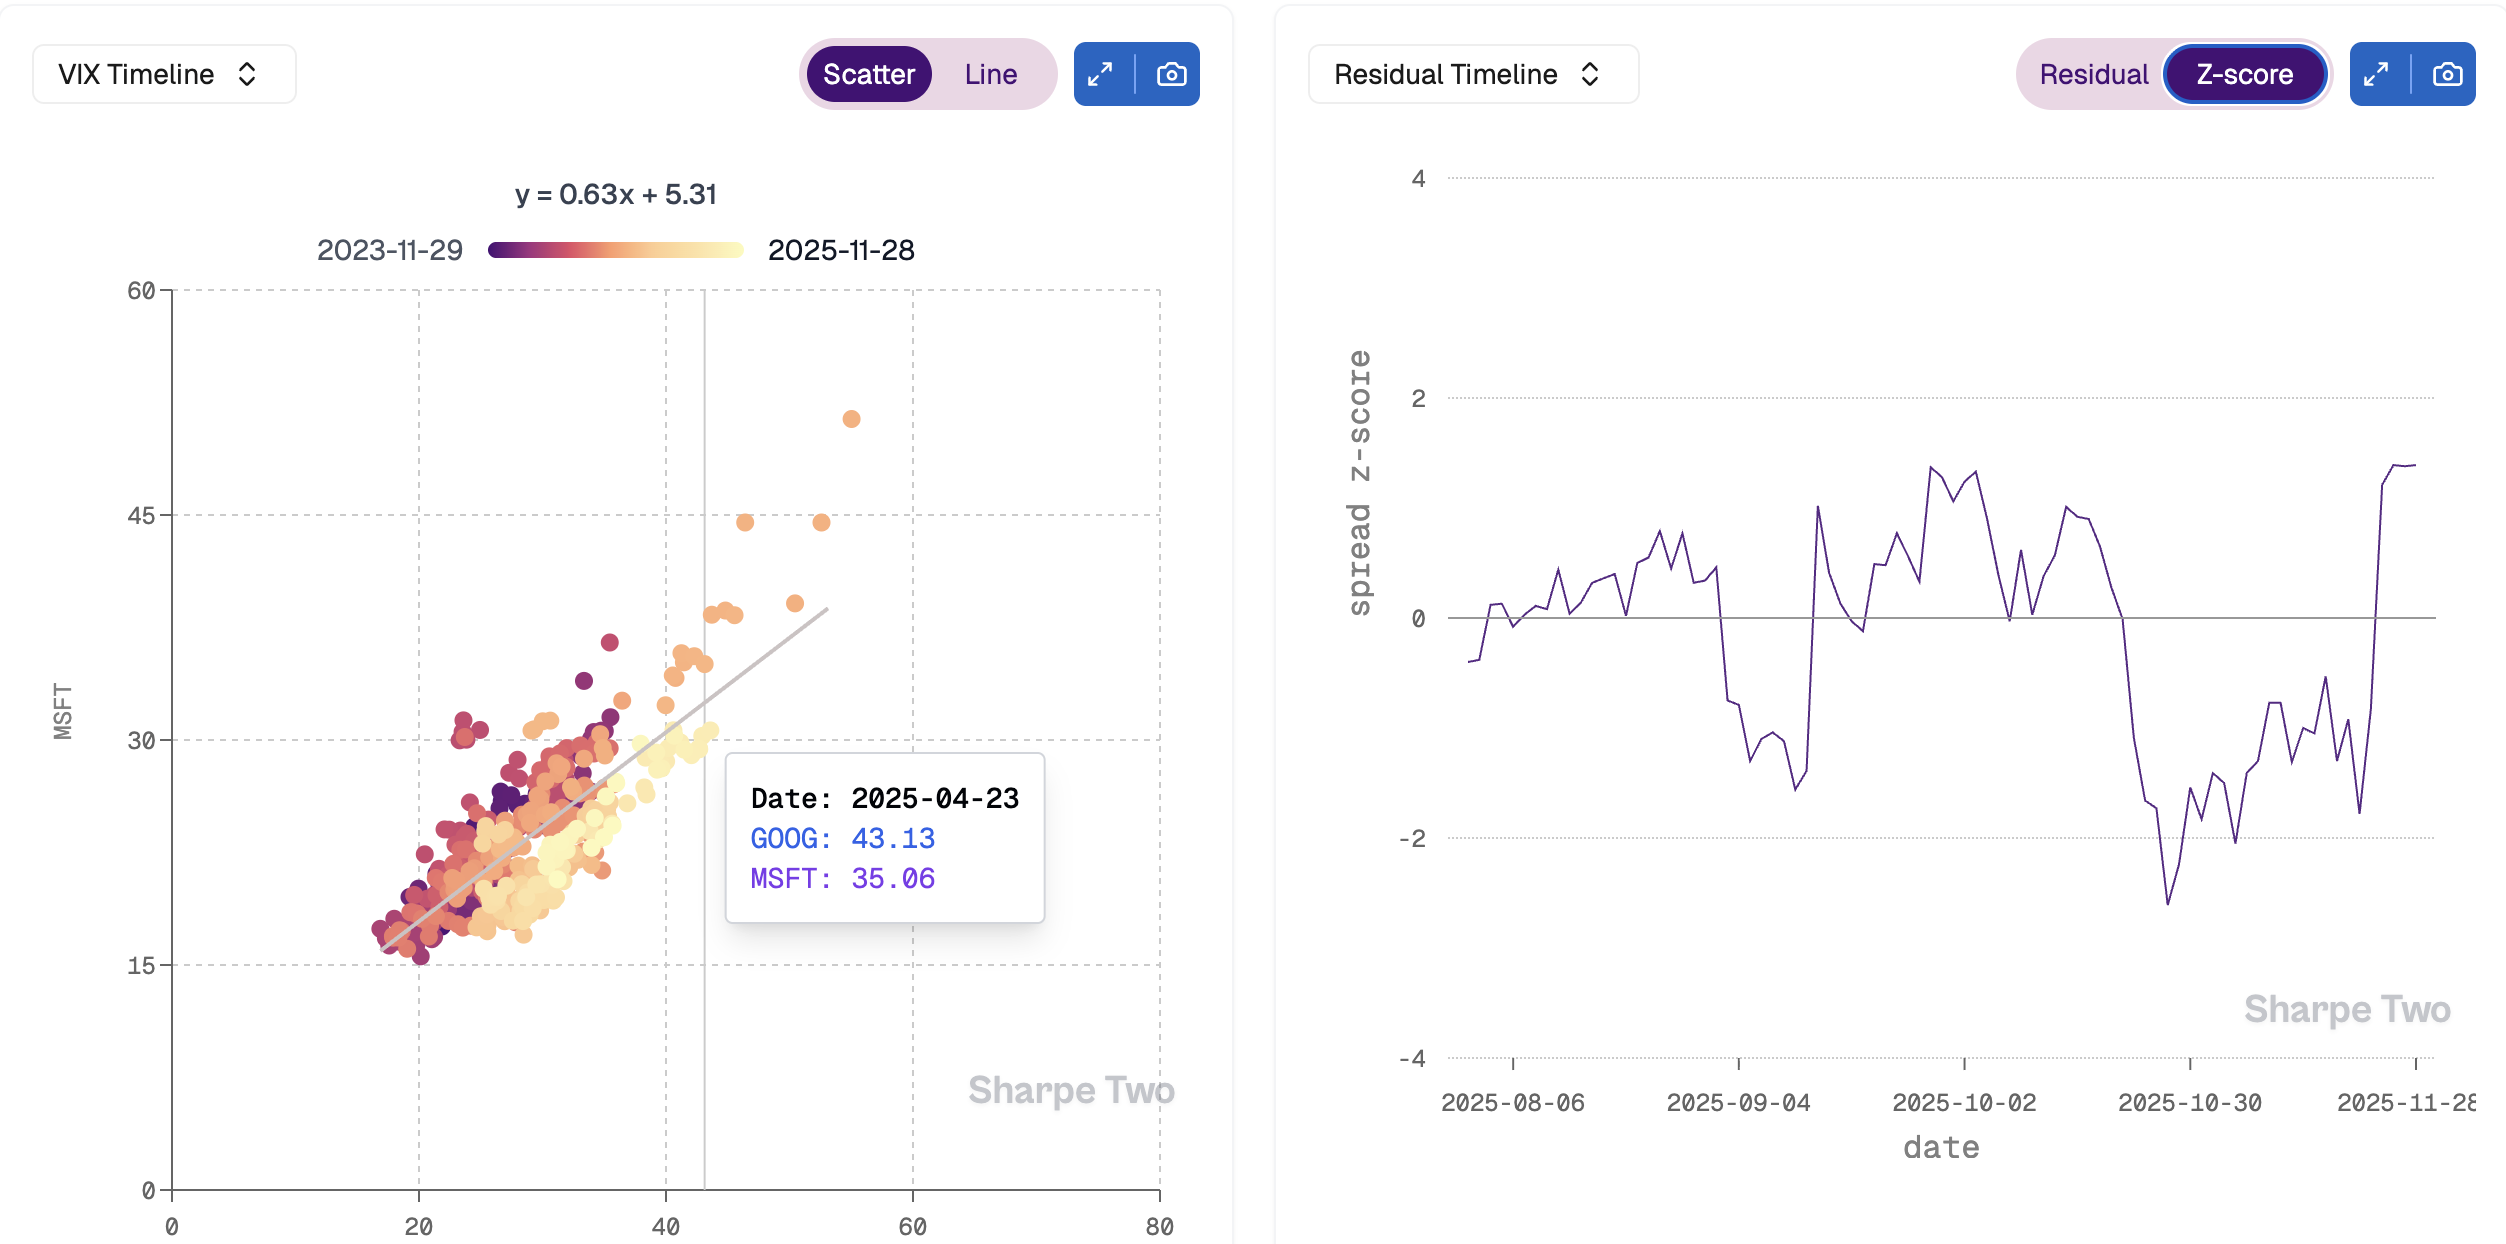Click the 2025-10-02 date axis tick label

pyautogui.click(x=1964, y=1102)
